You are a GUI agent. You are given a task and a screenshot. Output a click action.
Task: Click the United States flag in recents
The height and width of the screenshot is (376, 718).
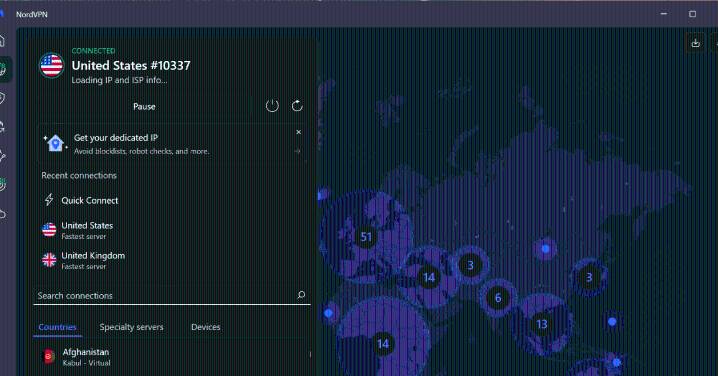click(49, 230)
